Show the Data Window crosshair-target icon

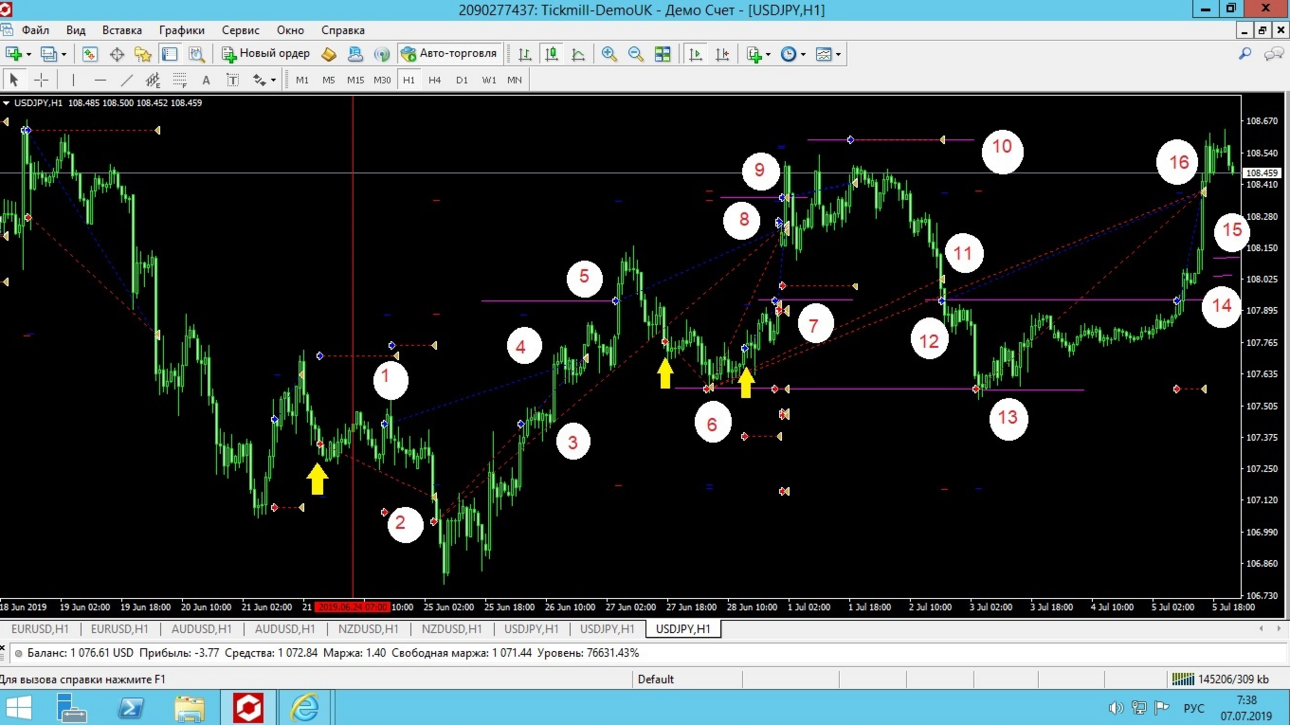click(x=117, y=54)
